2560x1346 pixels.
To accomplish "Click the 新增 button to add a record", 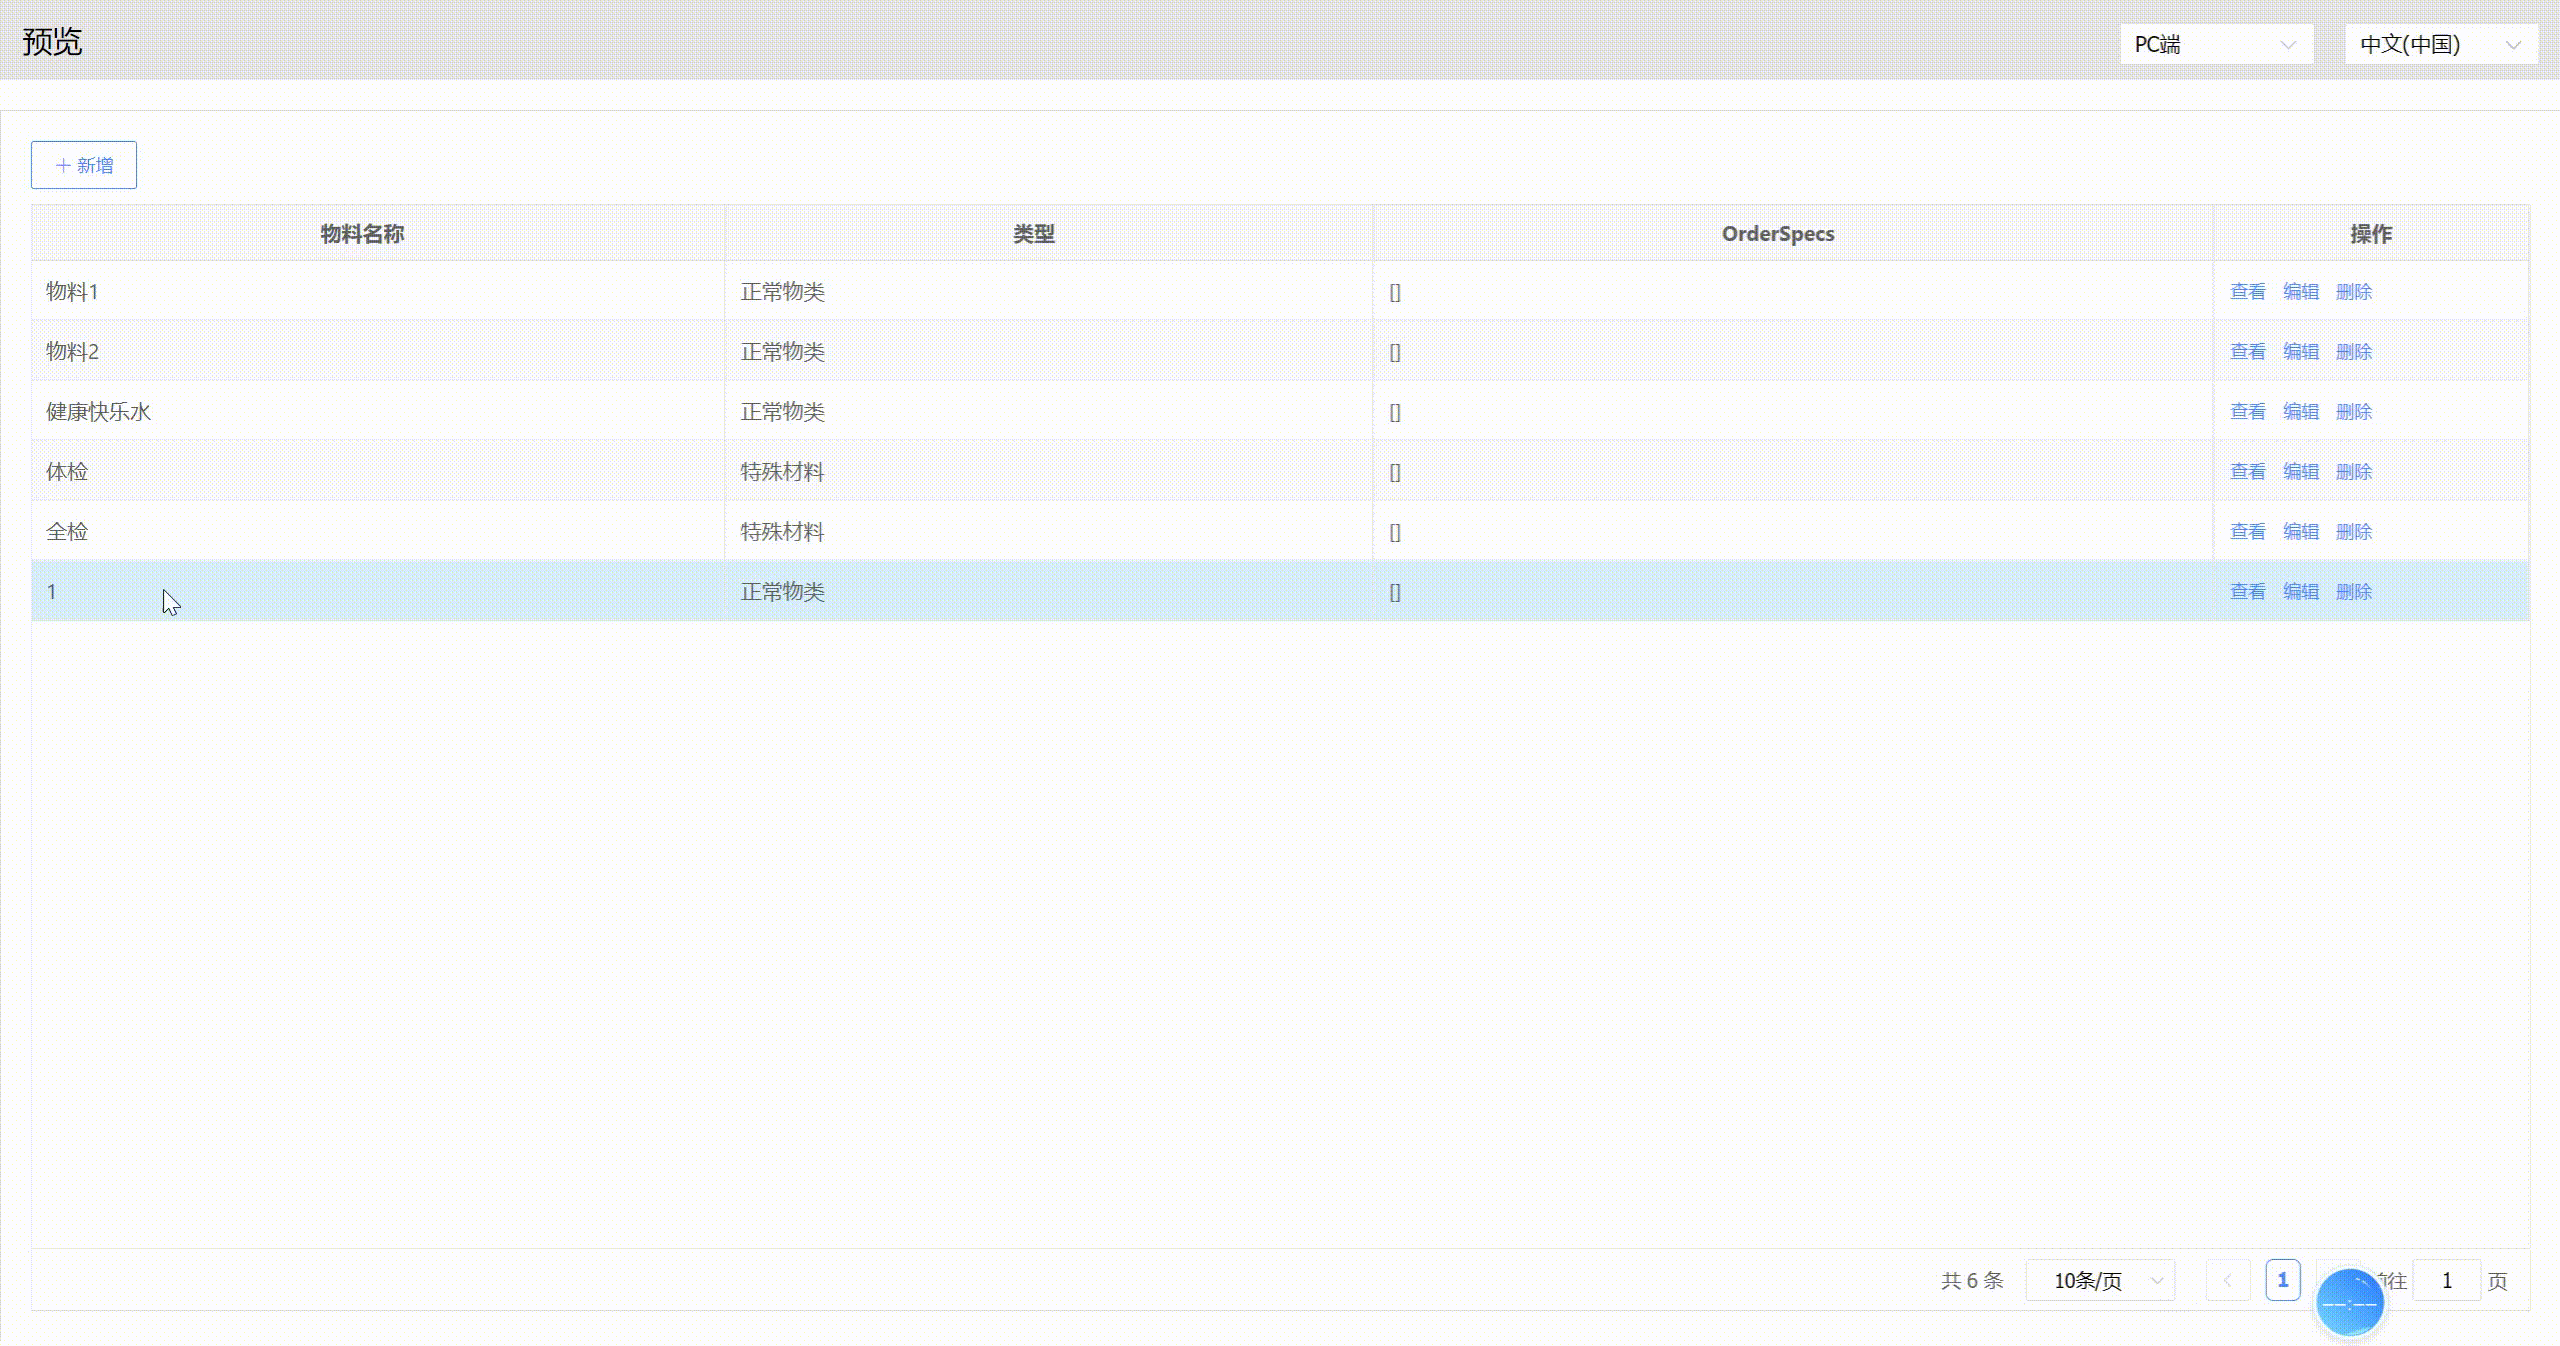I will 84,165.
